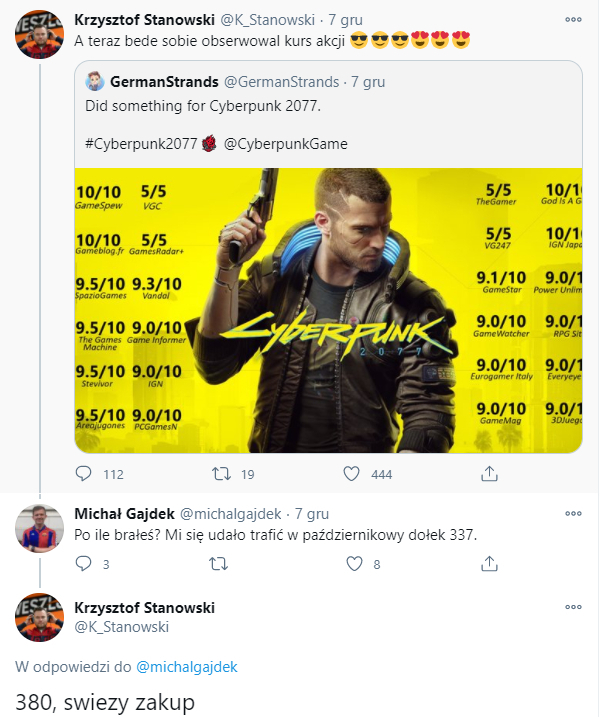Open more options on top tweet

(573, 19)
